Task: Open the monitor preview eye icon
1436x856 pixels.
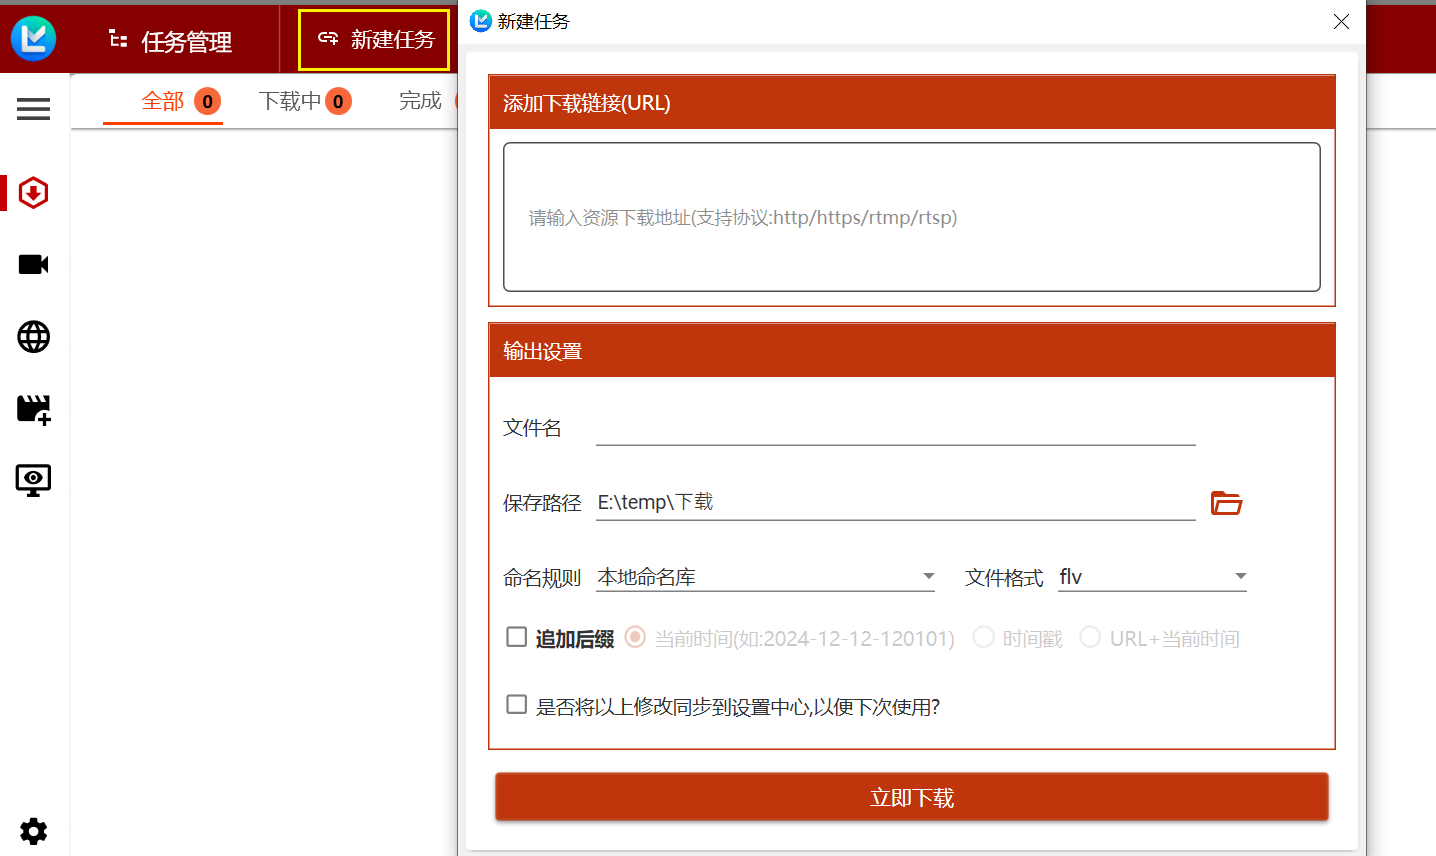Action: coord(33,481)
